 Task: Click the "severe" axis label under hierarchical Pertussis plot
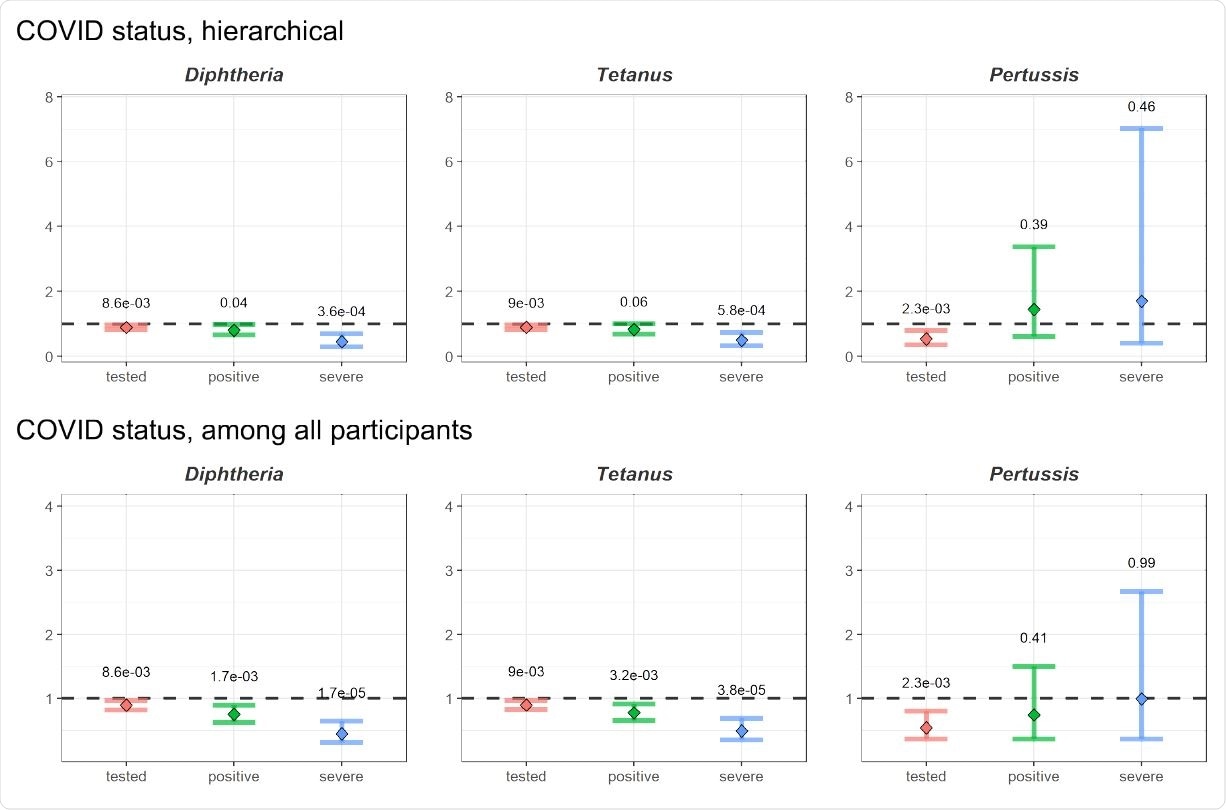pos(1141,377)
